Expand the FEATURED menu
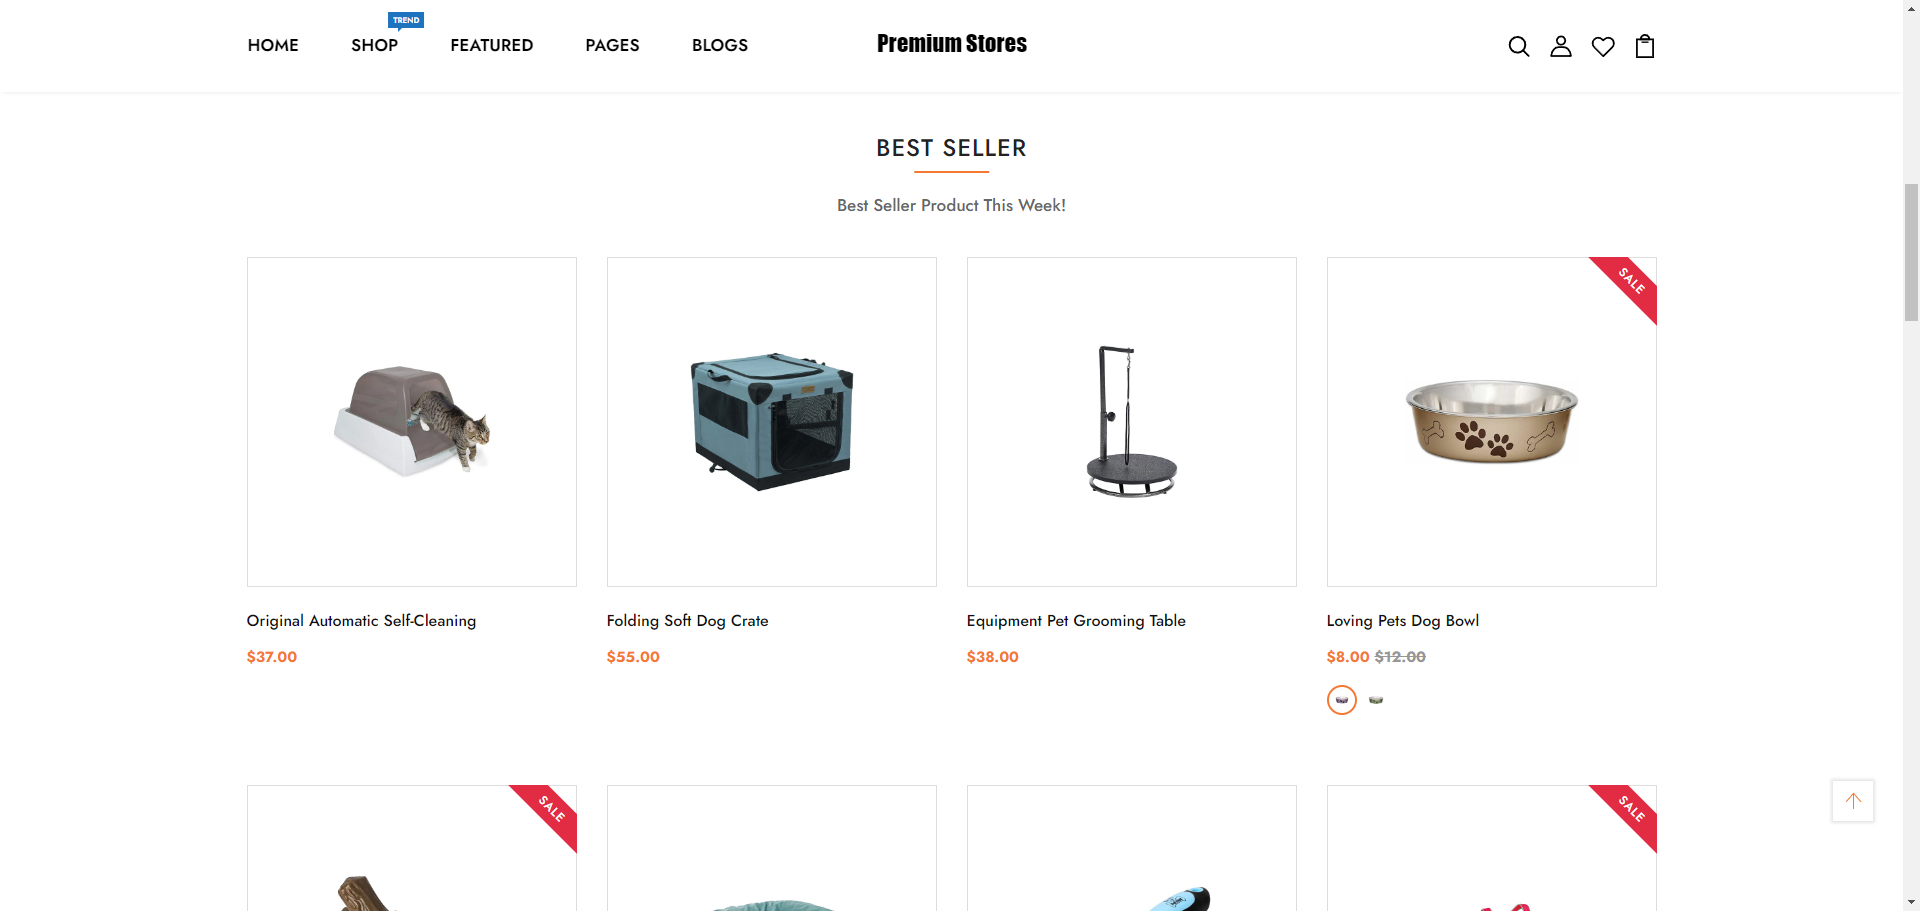The height and width of the screenshot is (911, 1920). click(491, 46)
